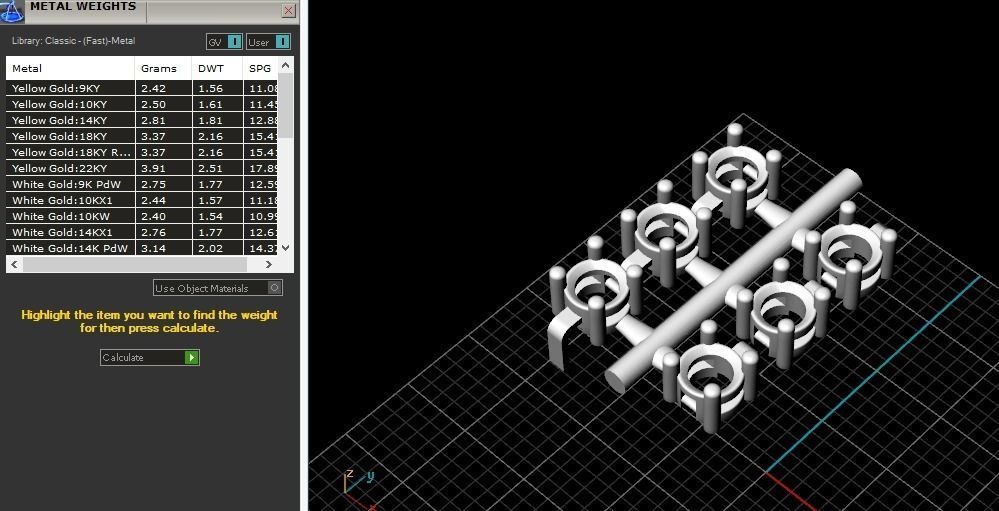This screenshot has width=999, height=511.
Task: Sort by the Metal column header
Action: point(71,68)
